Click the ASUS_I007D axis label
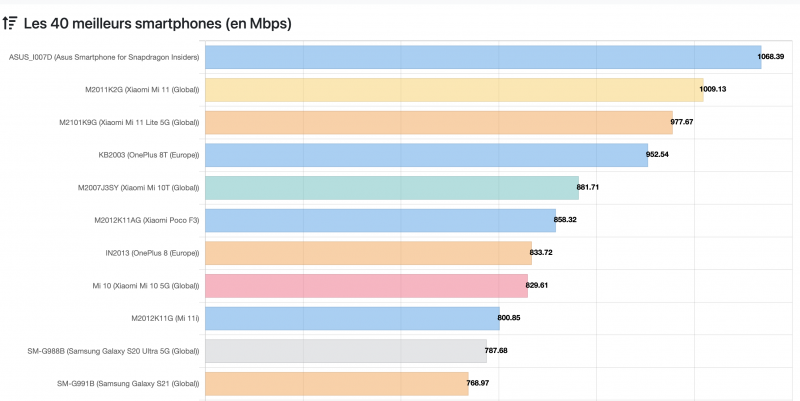Viewport: 800px width, 401px height. [x=104, y=57]
